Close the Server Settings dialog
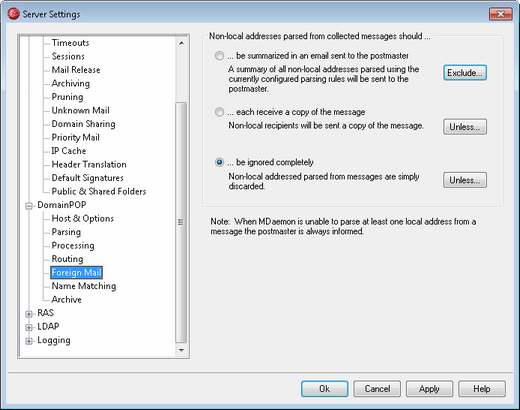 tap(500, 14)
